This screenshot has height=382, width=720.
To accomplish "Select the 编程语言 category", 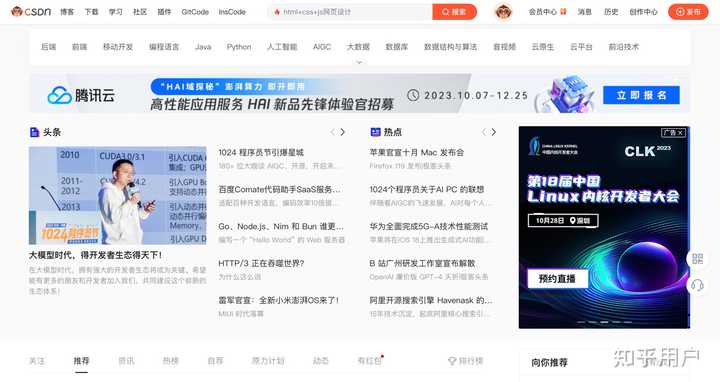I will [164, 47].
